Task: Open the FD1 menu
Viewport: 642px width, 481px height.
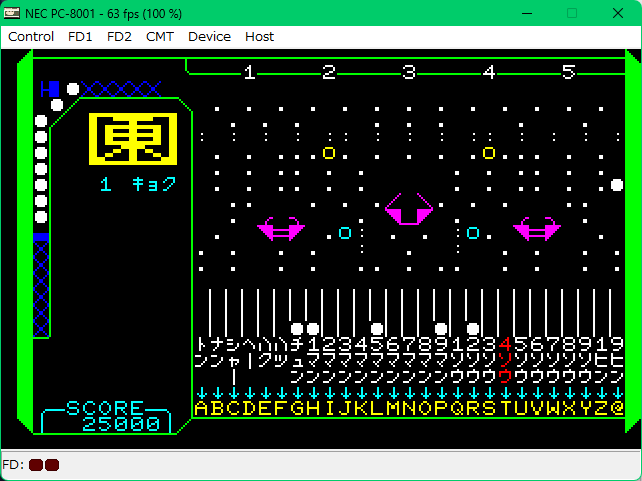Action: click(80, 37)
